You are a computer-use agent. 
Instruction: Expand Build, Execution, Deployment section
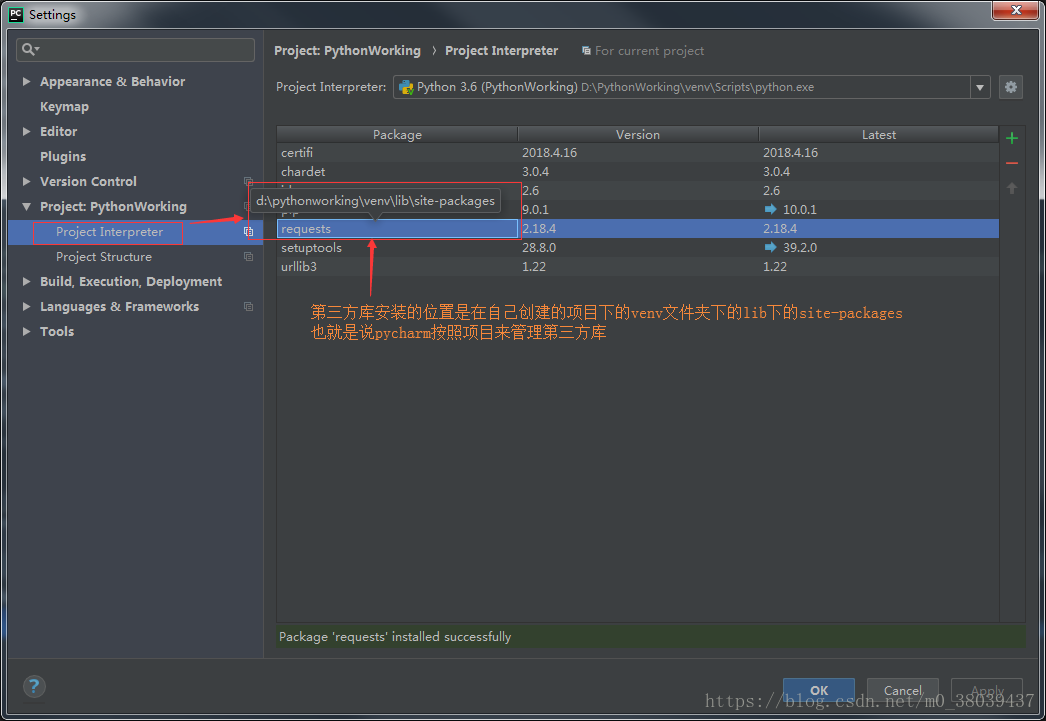(27, 281)
